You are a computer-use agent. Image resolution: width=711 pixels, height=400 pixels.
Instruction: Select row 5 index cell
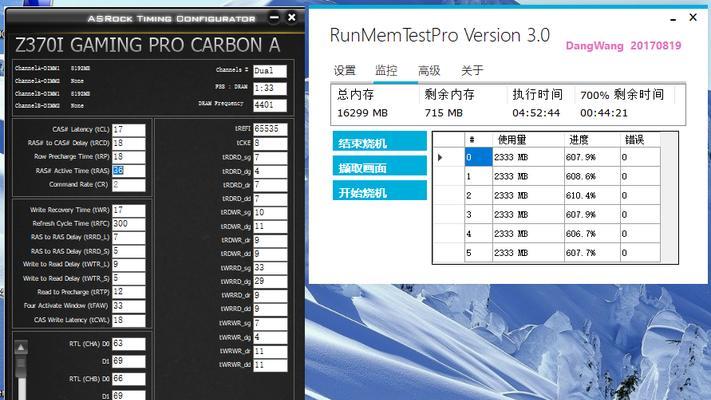(x=478, y=253)
